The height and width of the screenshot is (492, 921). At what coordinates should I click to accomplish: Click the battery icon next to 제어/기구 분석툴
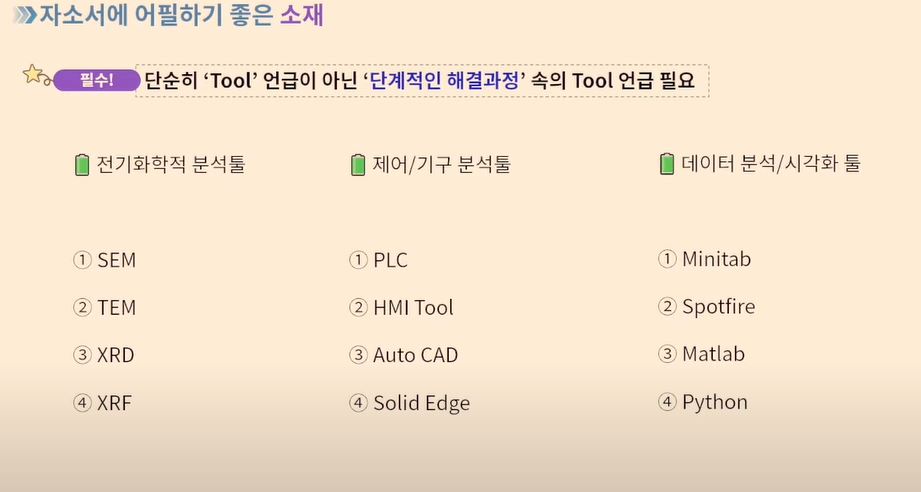[x=358, y=164]
